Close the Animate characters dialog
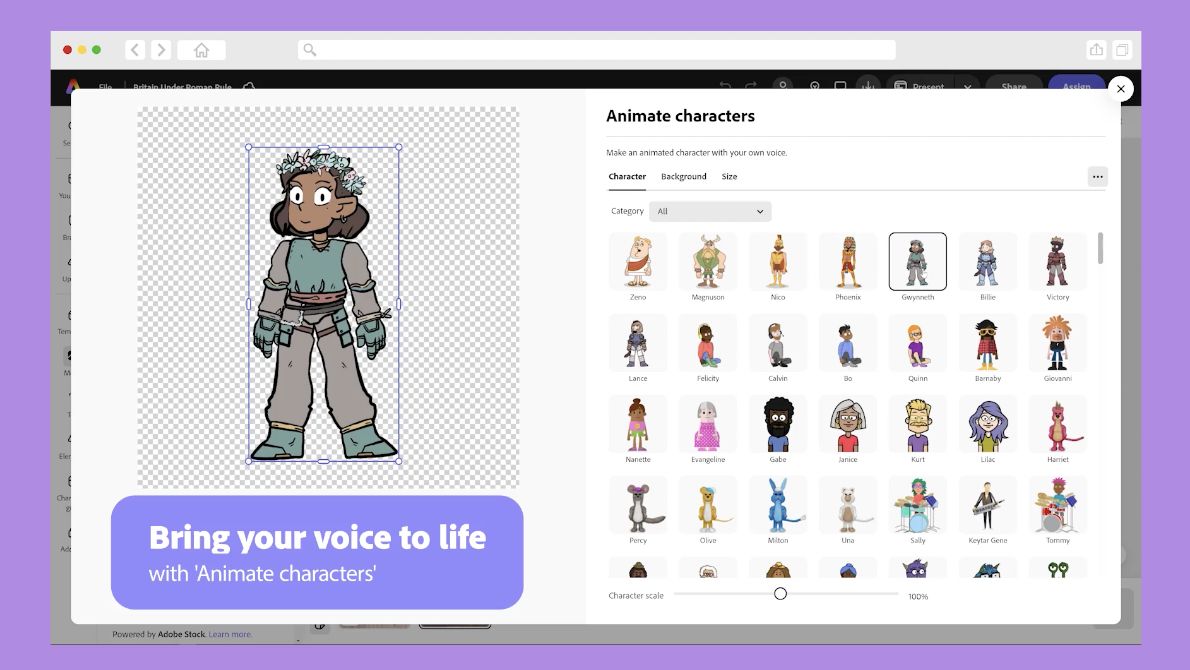Viewport: 1190px width, 670px height. click(1120, 89)
